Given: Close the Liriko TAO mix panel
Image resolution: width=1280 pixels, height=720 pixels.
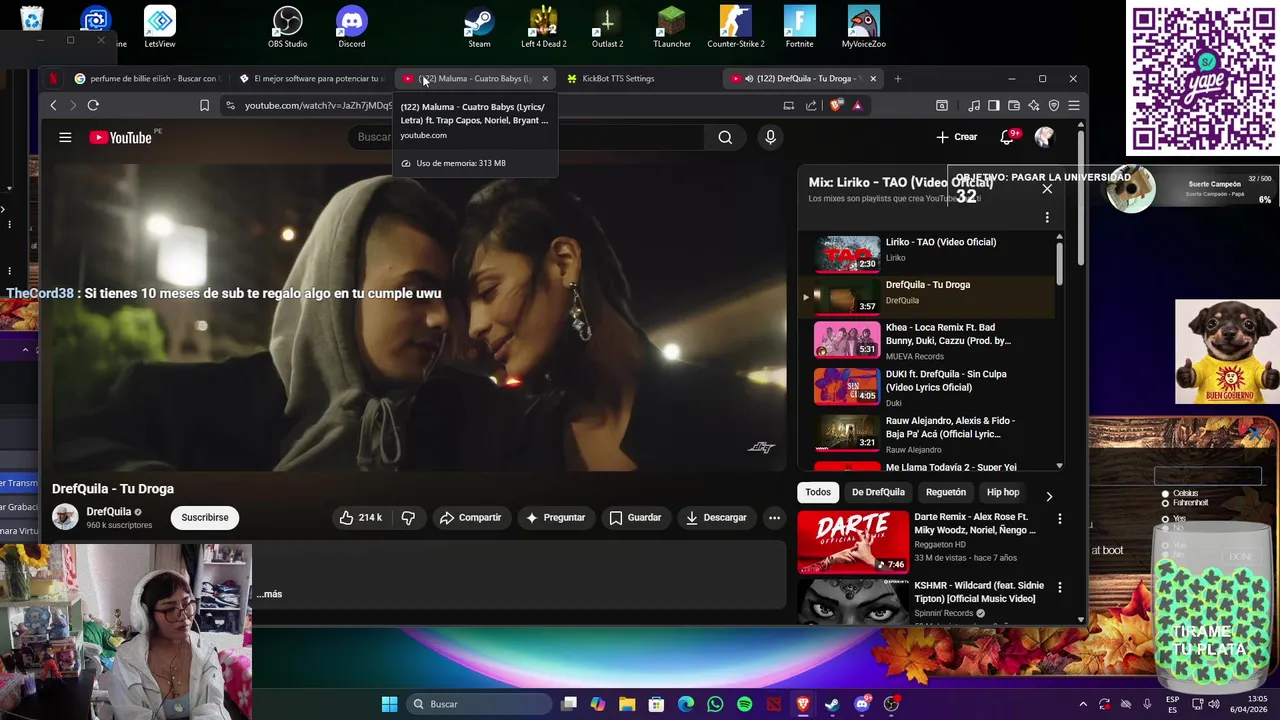Looking at the screenshot, I should 1047,188.
